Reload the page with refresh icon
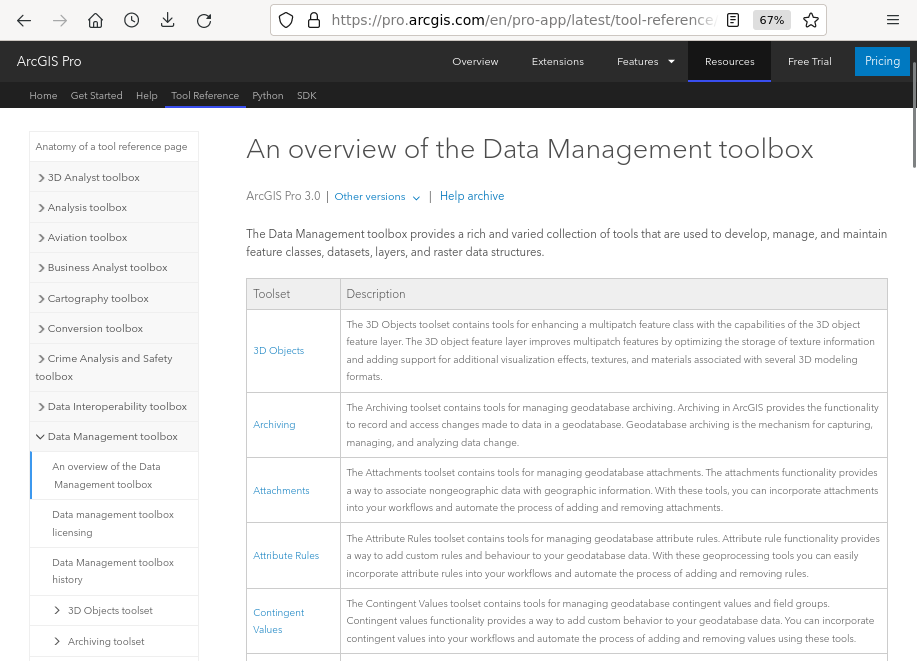This screenshot has width=917, height=661. [x=204, y=20]
